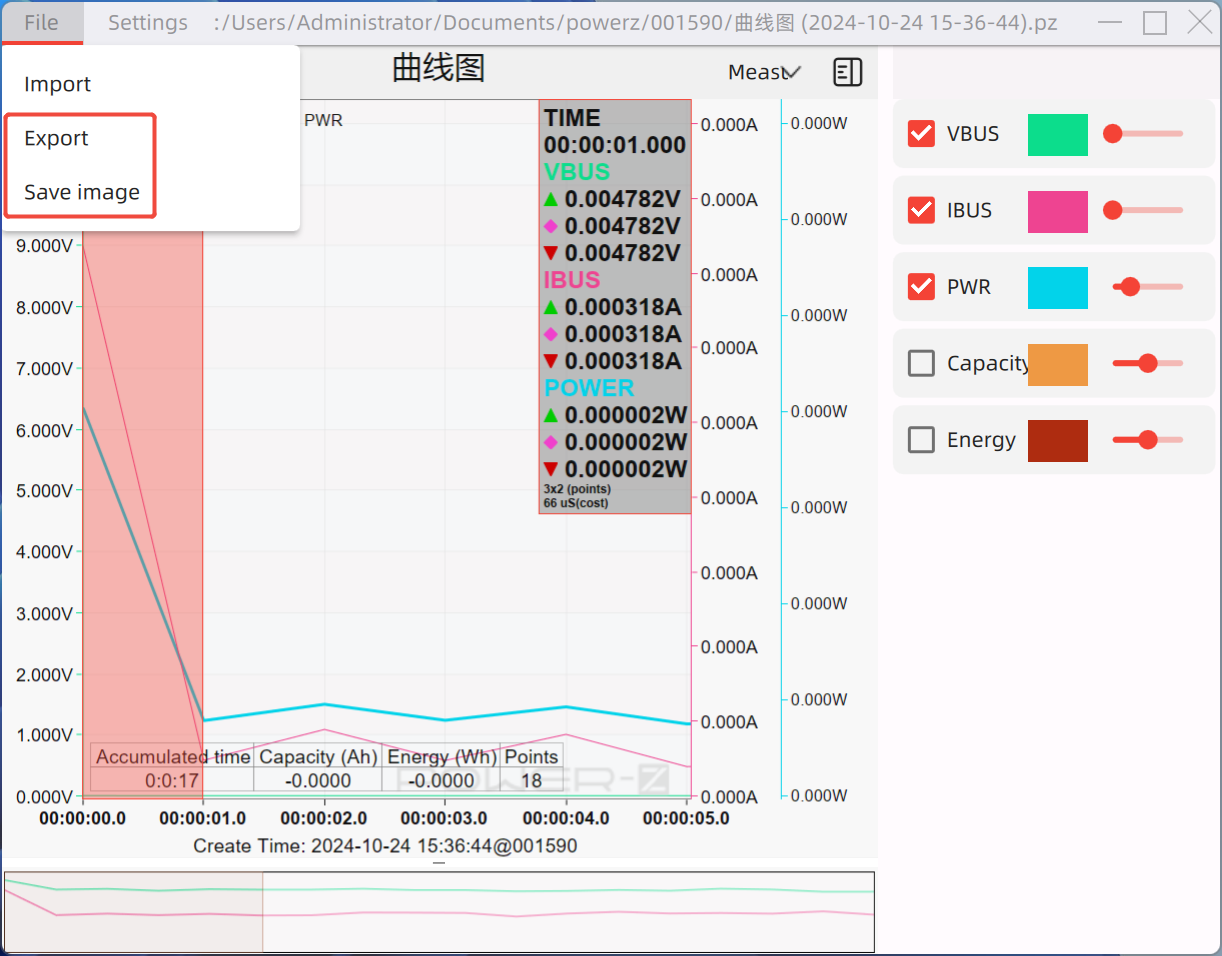1222x956 pixels.
Task: Open the cyan PWR color swatch
Action: (1057, 287)
